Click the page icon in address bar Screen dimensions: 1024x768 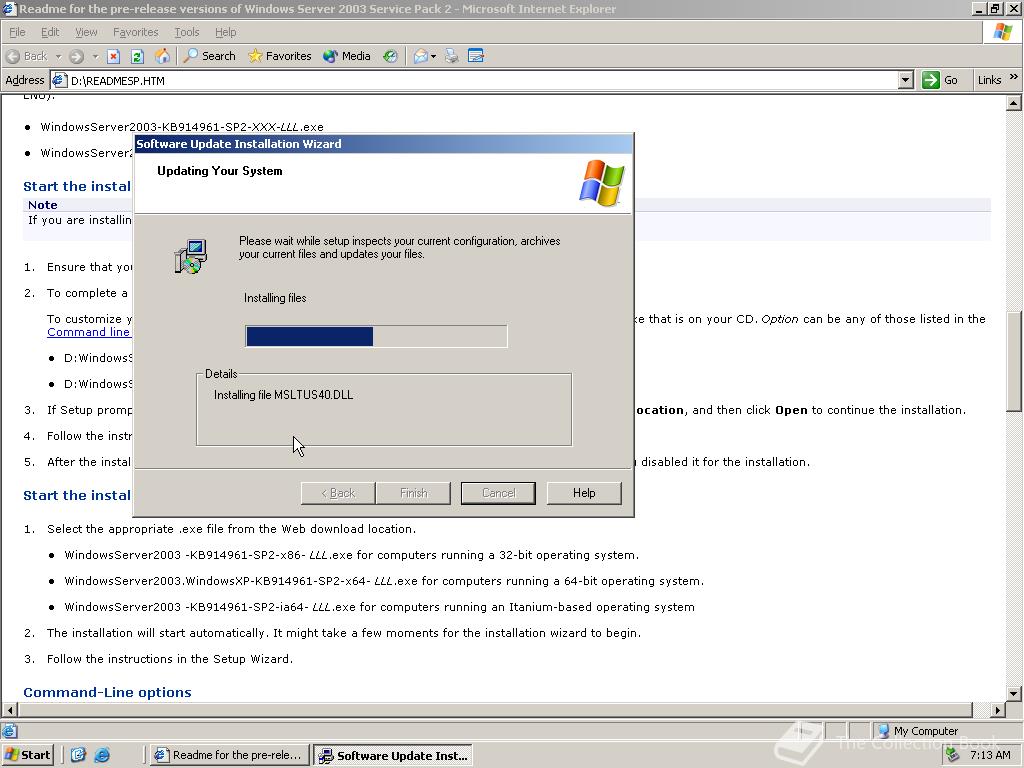click(59, 80)
